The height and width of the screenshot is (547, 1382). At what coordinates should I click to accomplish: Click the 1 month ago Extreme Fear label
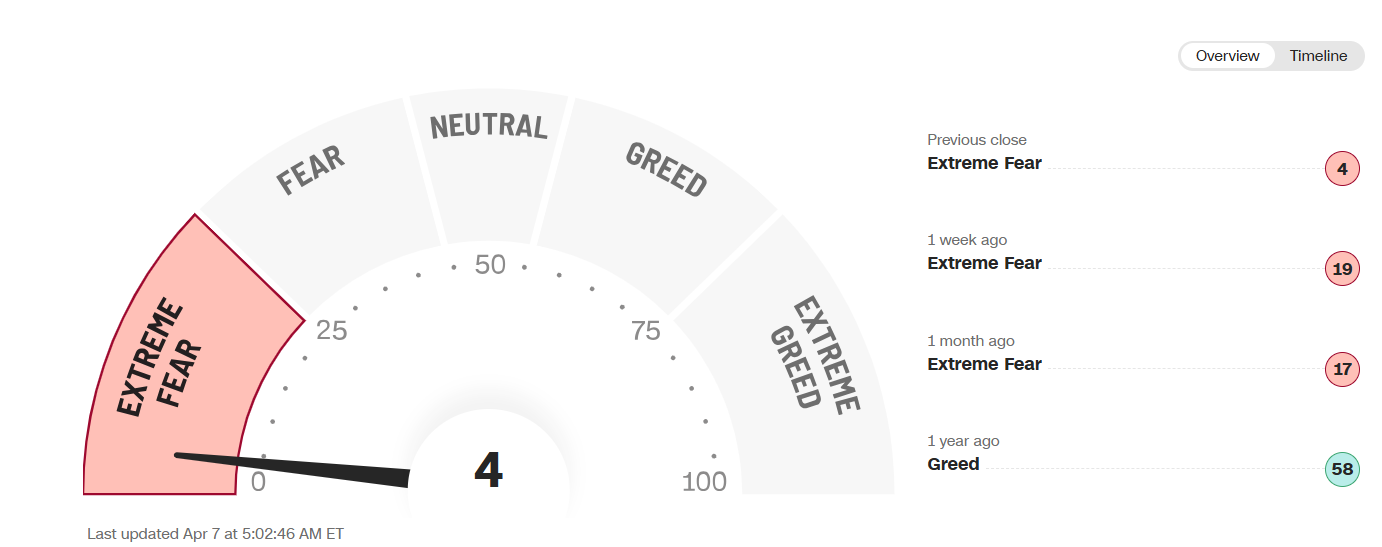pyautogui.click(x=984, y=364)
